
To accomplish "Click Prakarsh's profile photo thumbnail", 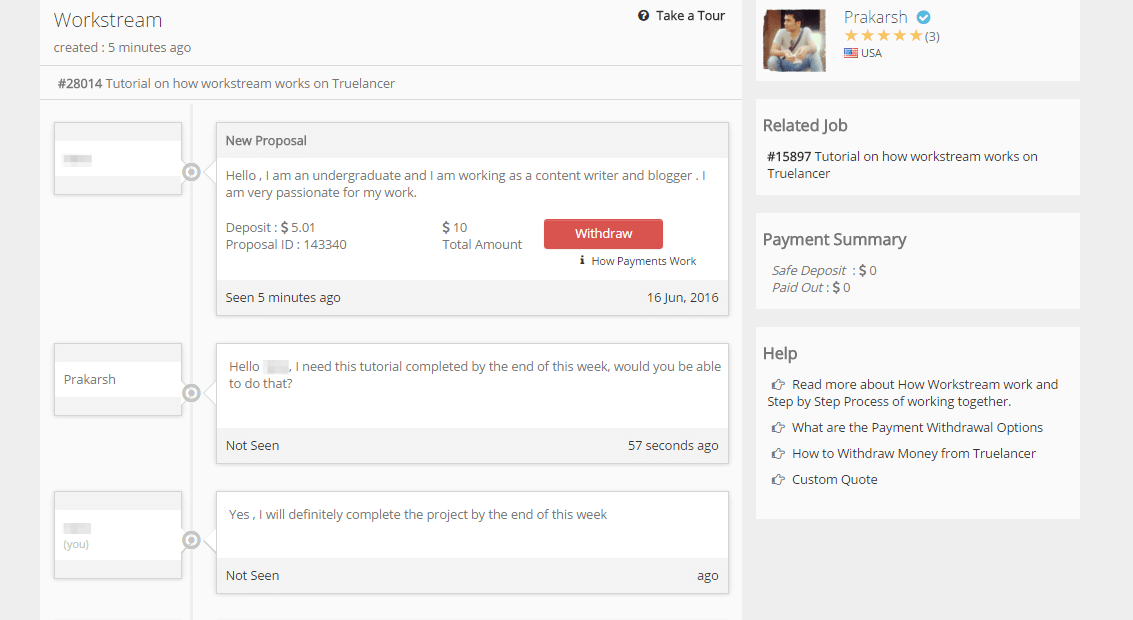I will tap(794, 40).
